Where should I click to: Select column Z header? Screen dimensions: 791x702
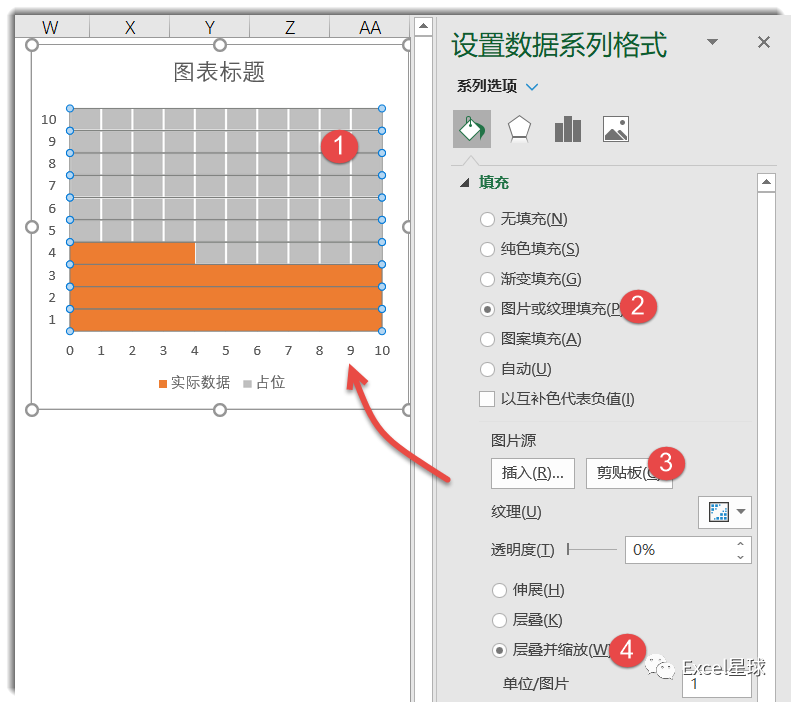pyautogui.click(x=290, y=27)
